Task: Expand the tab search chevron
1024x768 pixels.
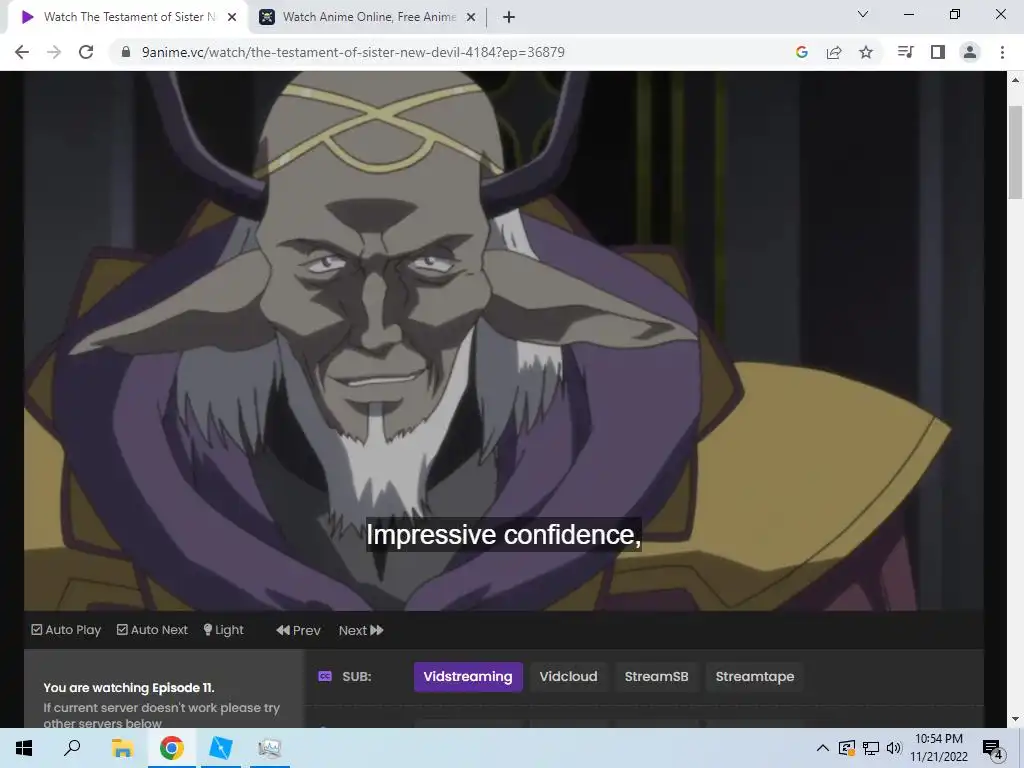Action: 863,14
